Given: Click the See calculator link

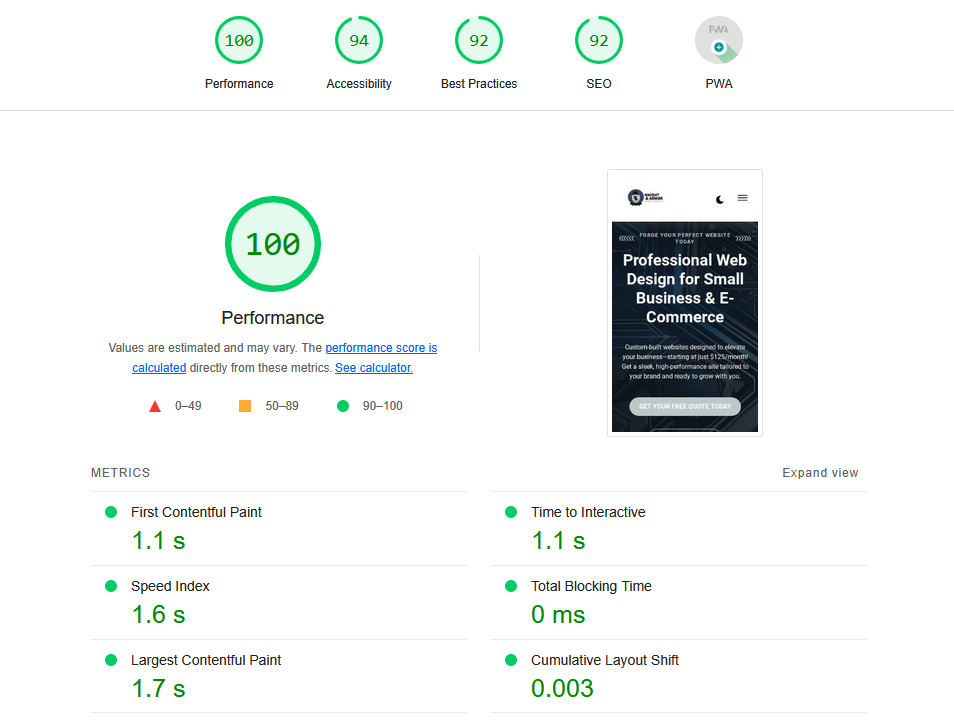Looking at the screenshot, I should (373, 367).
